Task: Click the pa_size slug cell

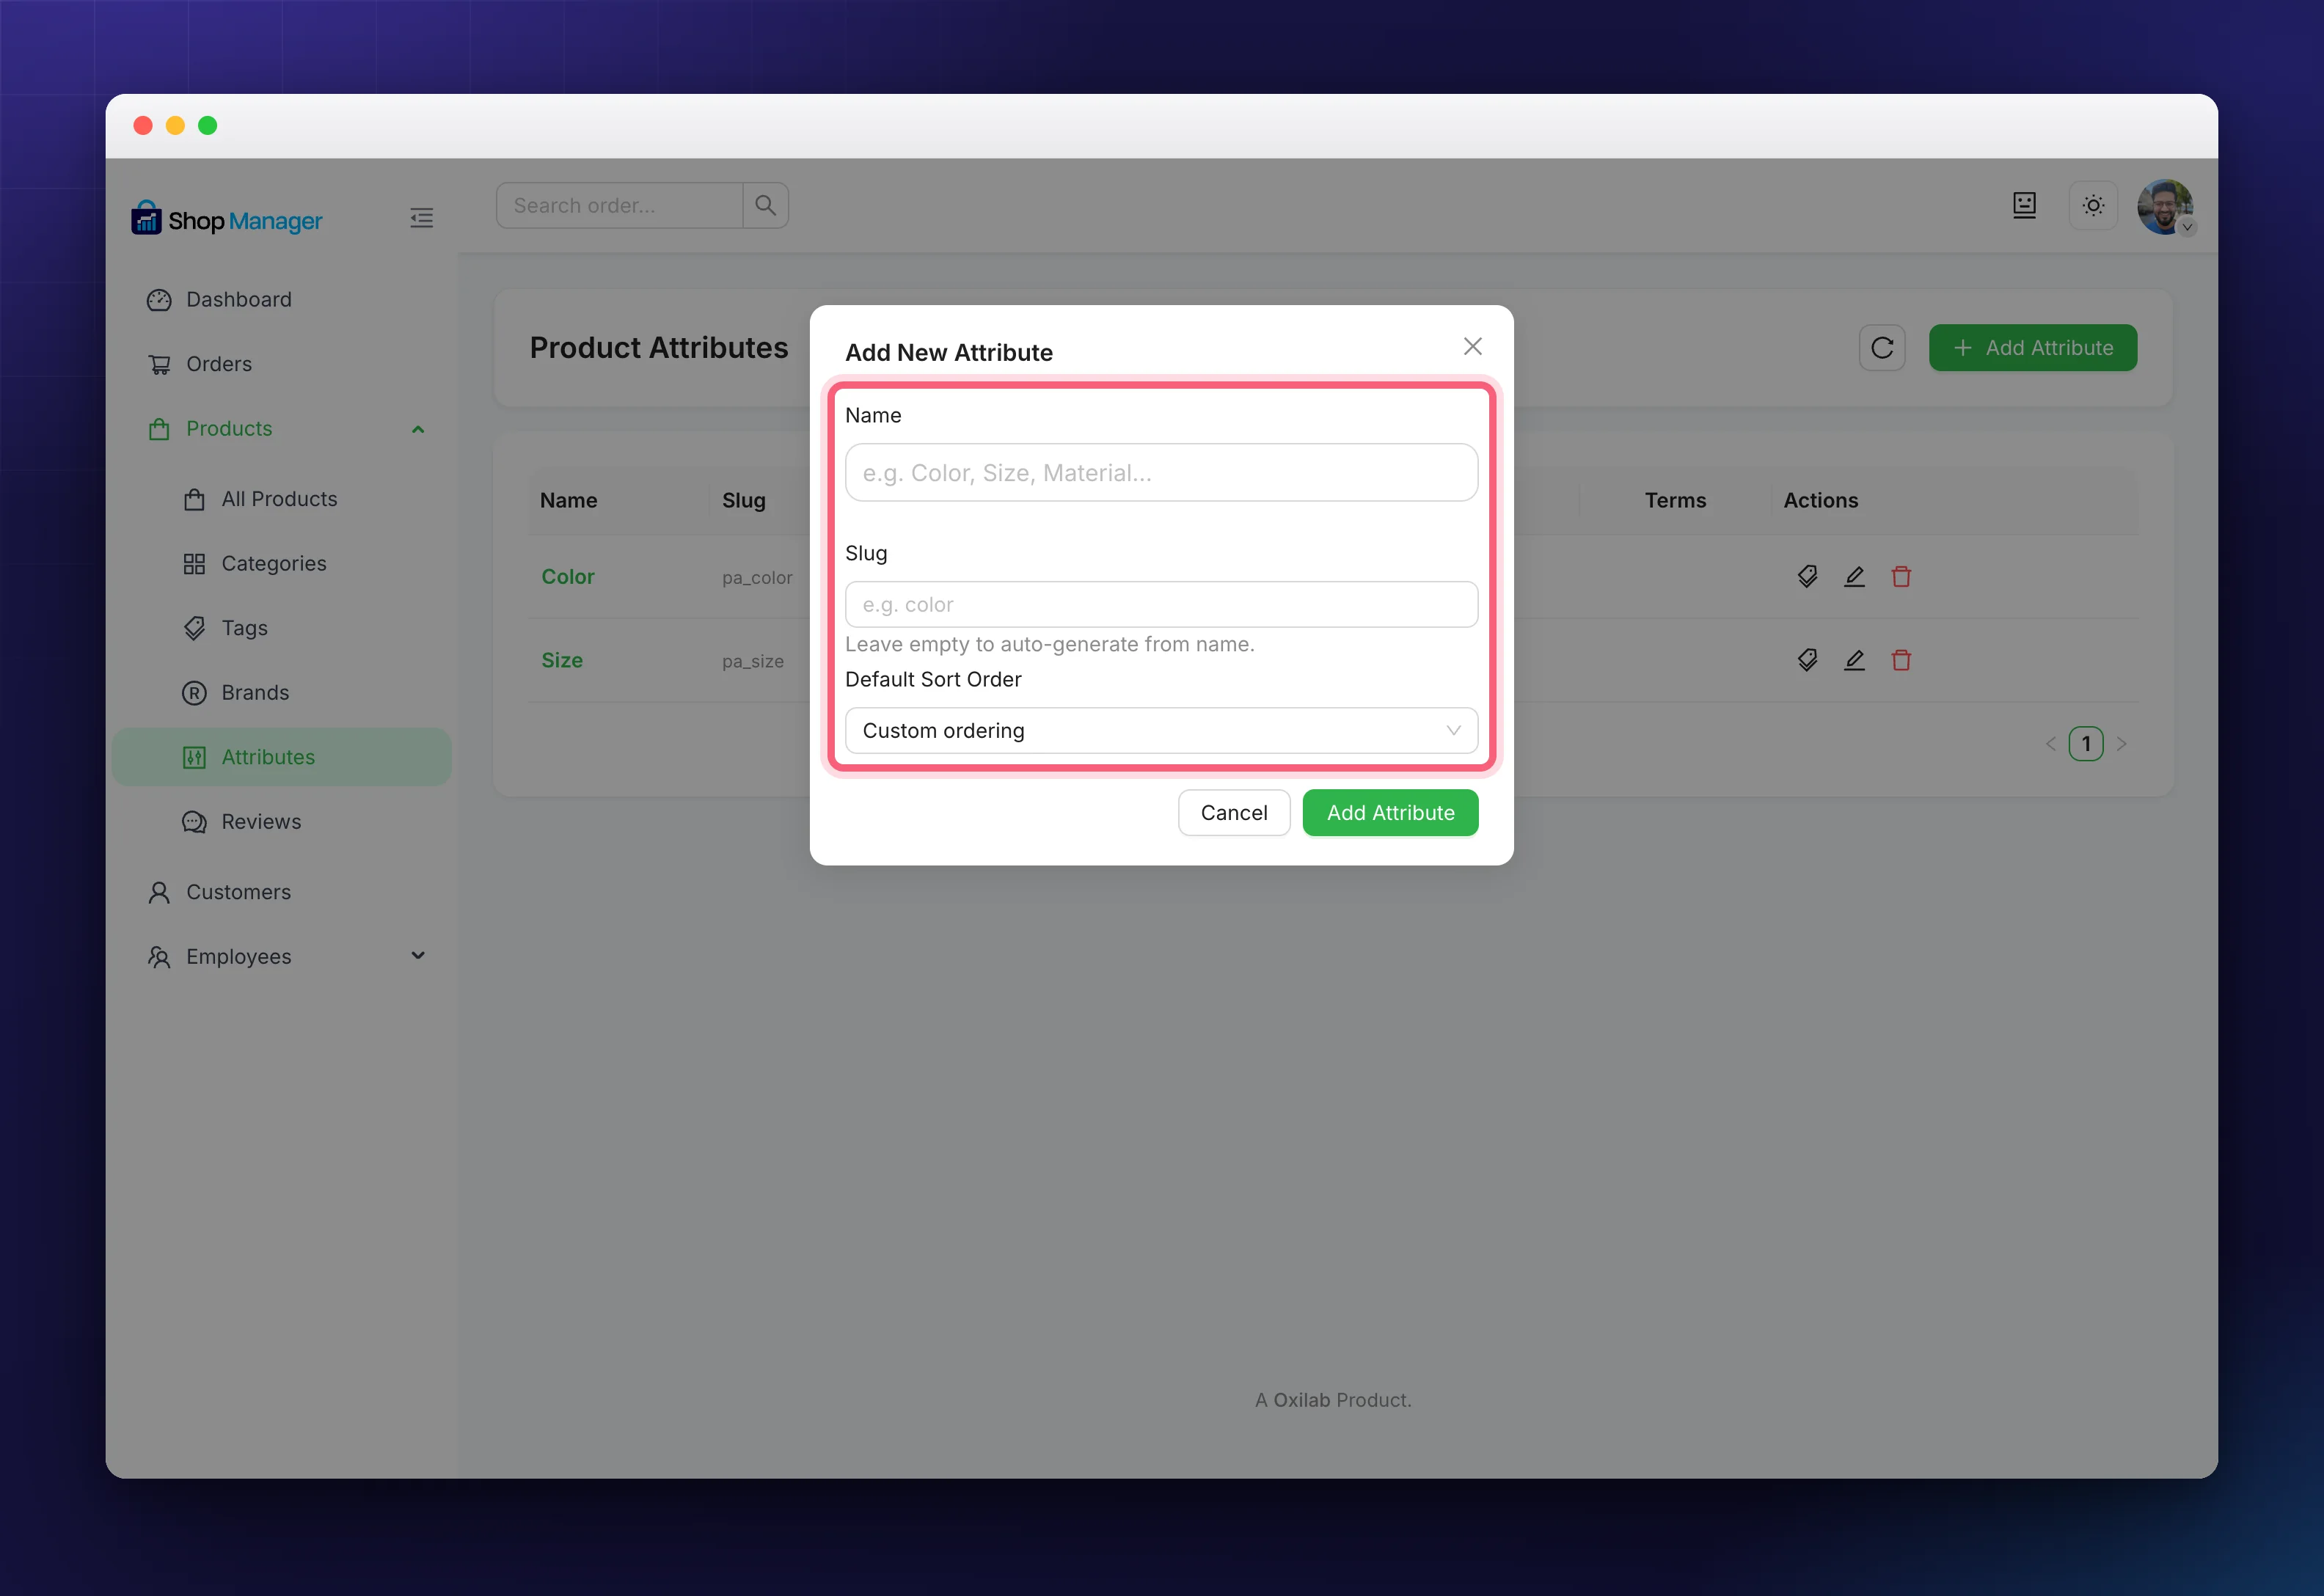Action: click(753, 661)
